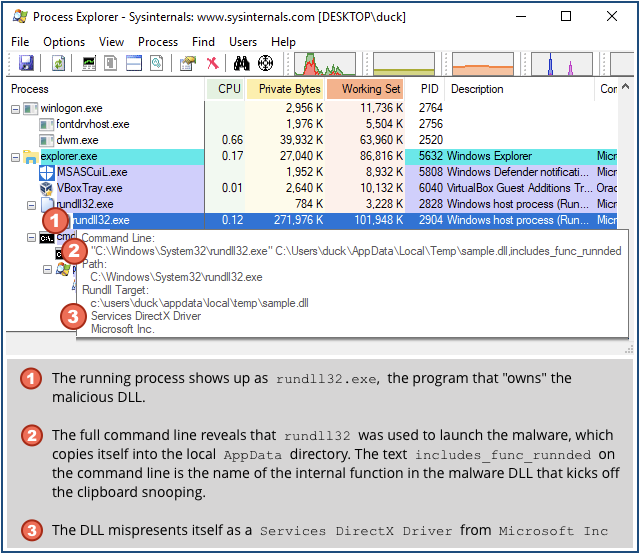Select rundll32.exe row with PID 2828
Screen dimensions: 640x554
[x=311, y=204]
